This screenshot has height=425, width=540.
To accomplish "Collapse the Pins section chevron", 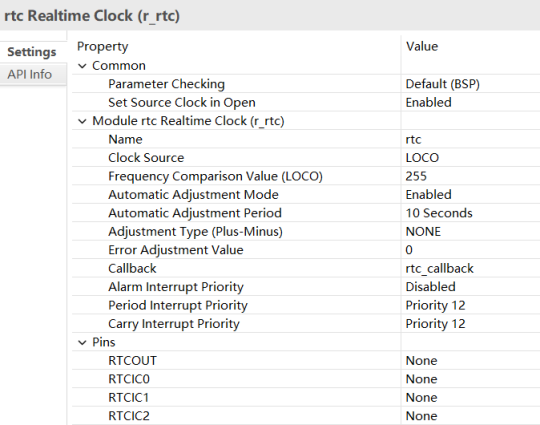I will point(82,343).
